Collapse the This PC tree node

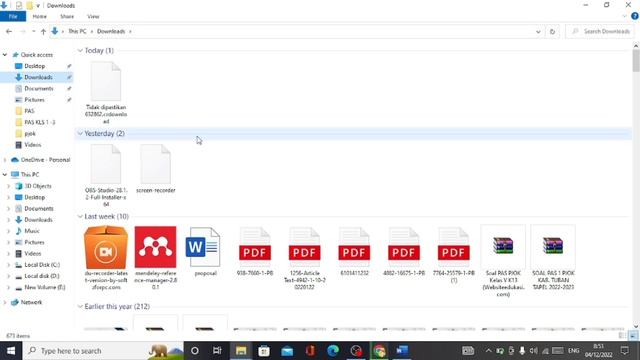click(5, 175)
